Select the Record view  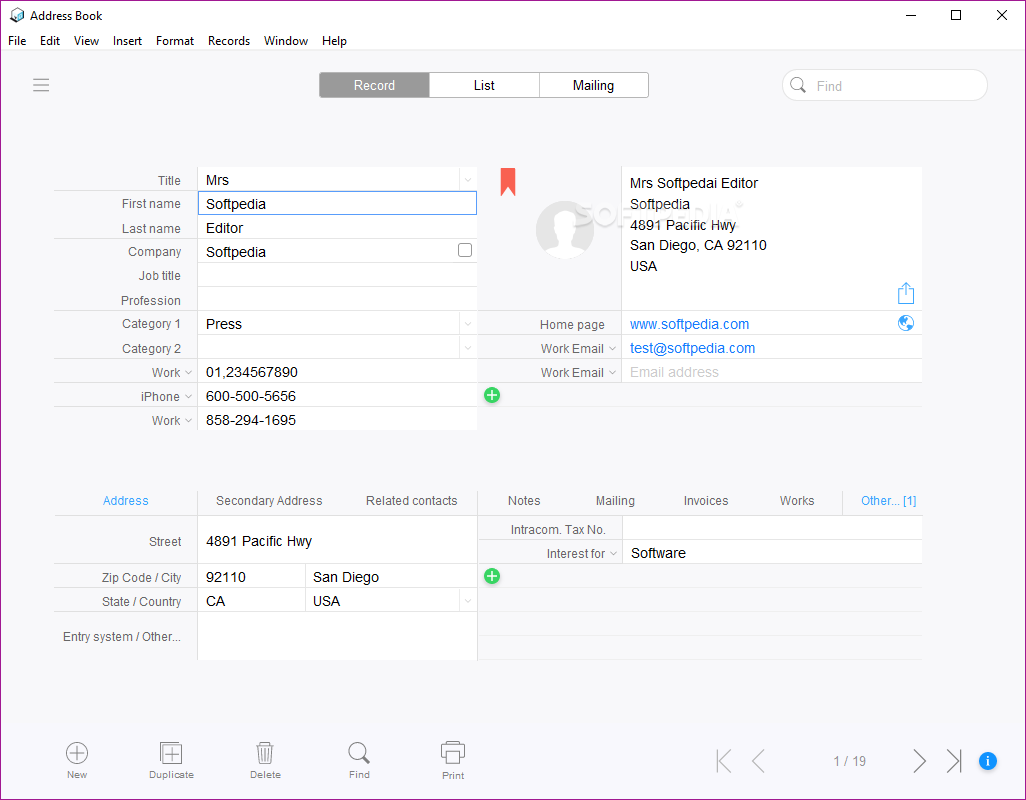pyautogui.click(x=374, y=85)
